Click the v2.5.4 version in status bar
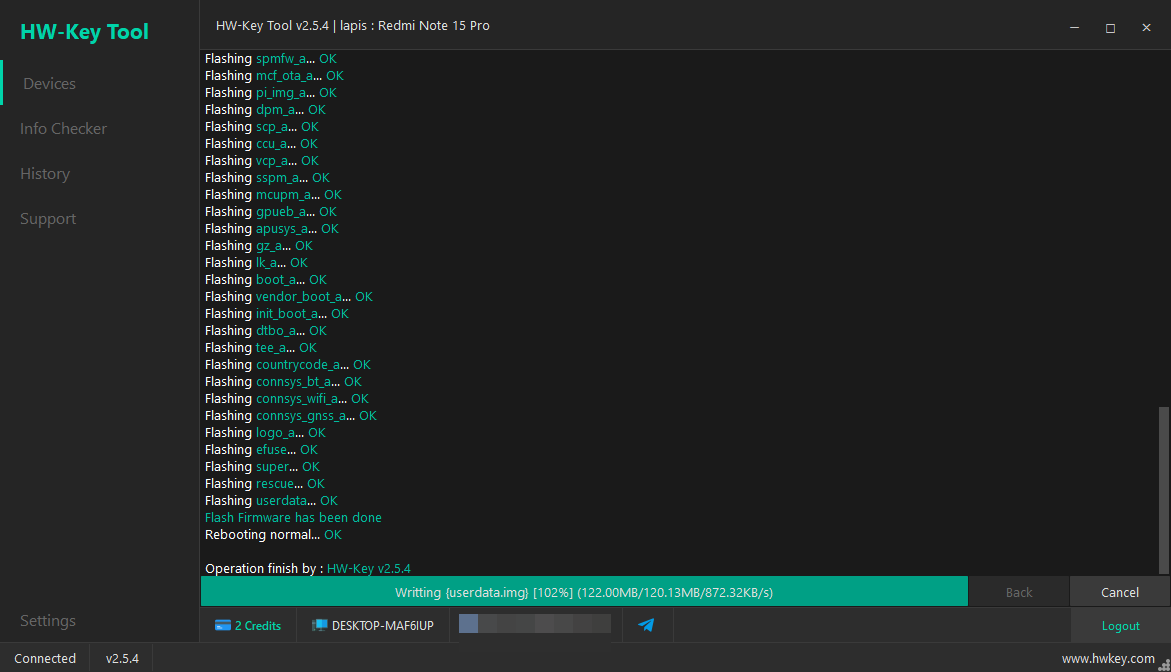Screen dimensions: 1171x672 [x=122, y=659]
